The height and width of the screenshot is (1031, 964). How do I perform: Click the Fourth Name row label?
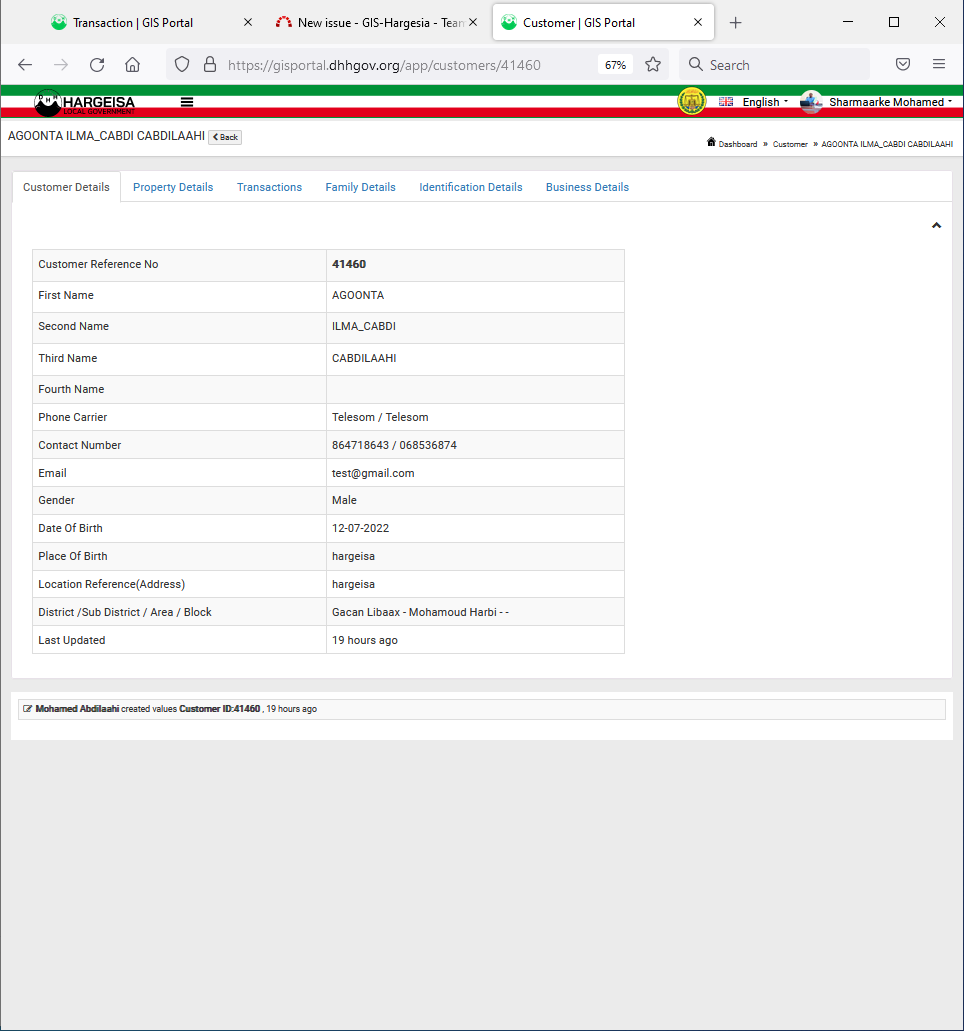(x=71, y=389)
